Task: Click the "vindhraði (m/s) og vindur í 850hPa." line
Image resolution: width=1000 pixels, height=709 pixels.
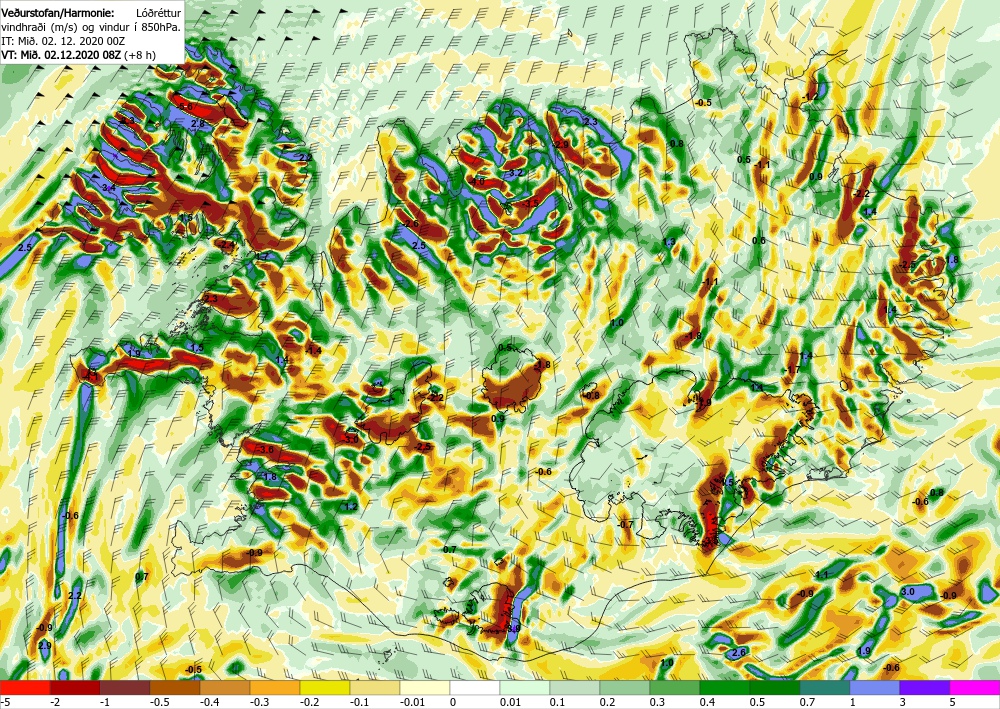Action: click(91, 26)
